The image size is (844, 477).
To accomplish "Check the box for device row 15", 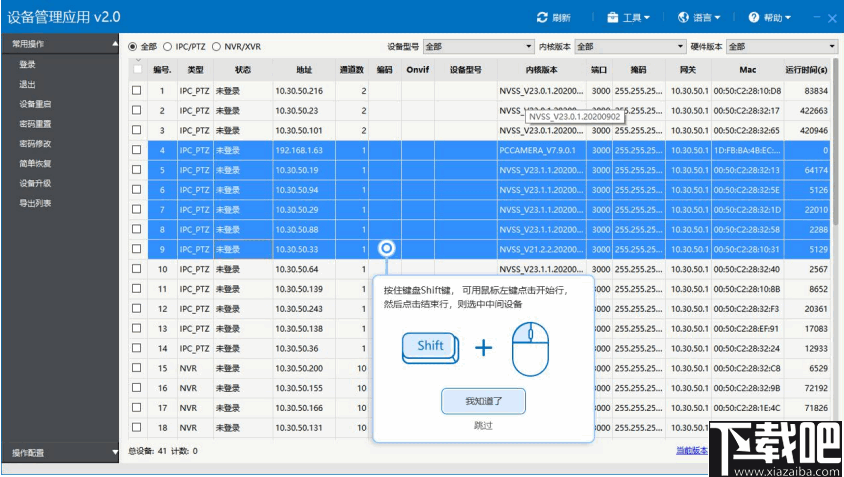I will pyautogui.click(x=137, y=368).
